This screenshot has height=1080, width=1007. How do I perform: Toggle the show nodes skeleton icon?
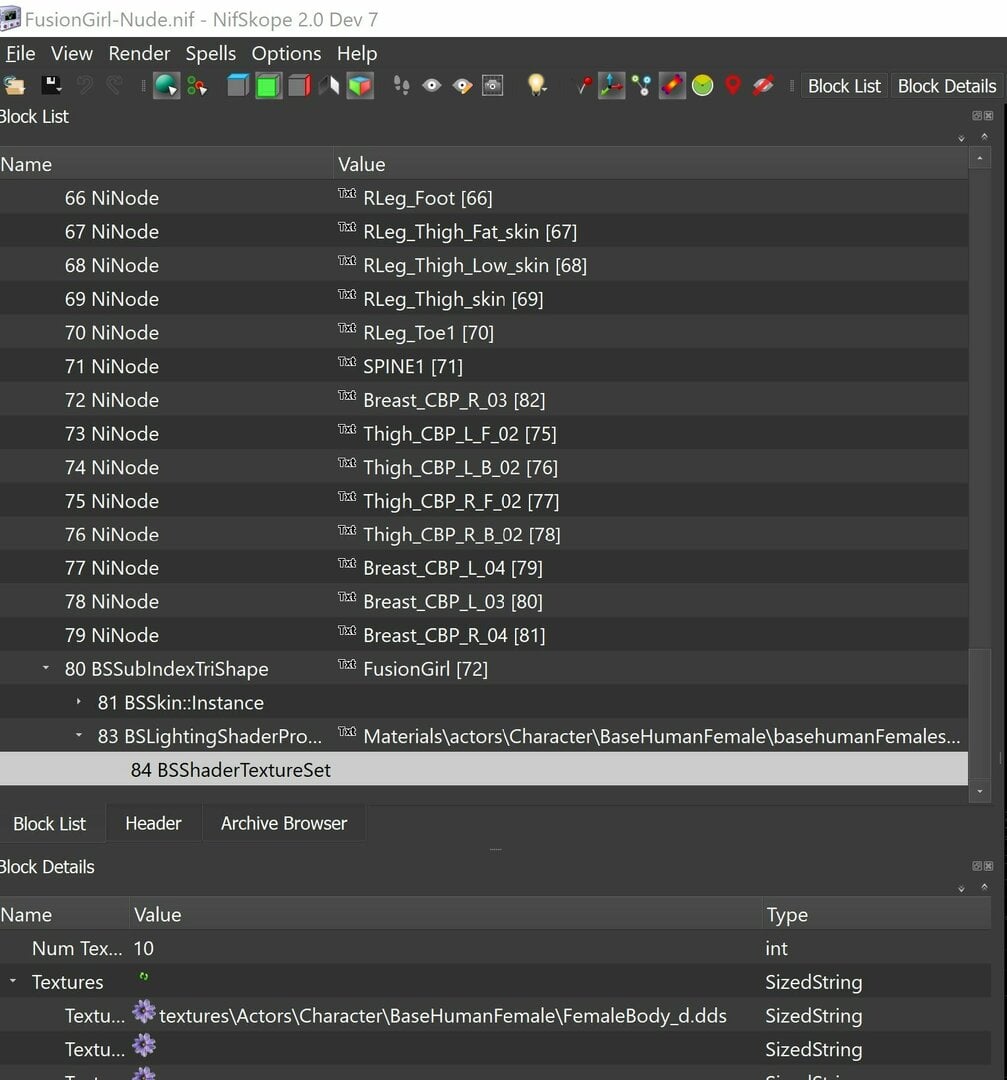coord(642,85)
